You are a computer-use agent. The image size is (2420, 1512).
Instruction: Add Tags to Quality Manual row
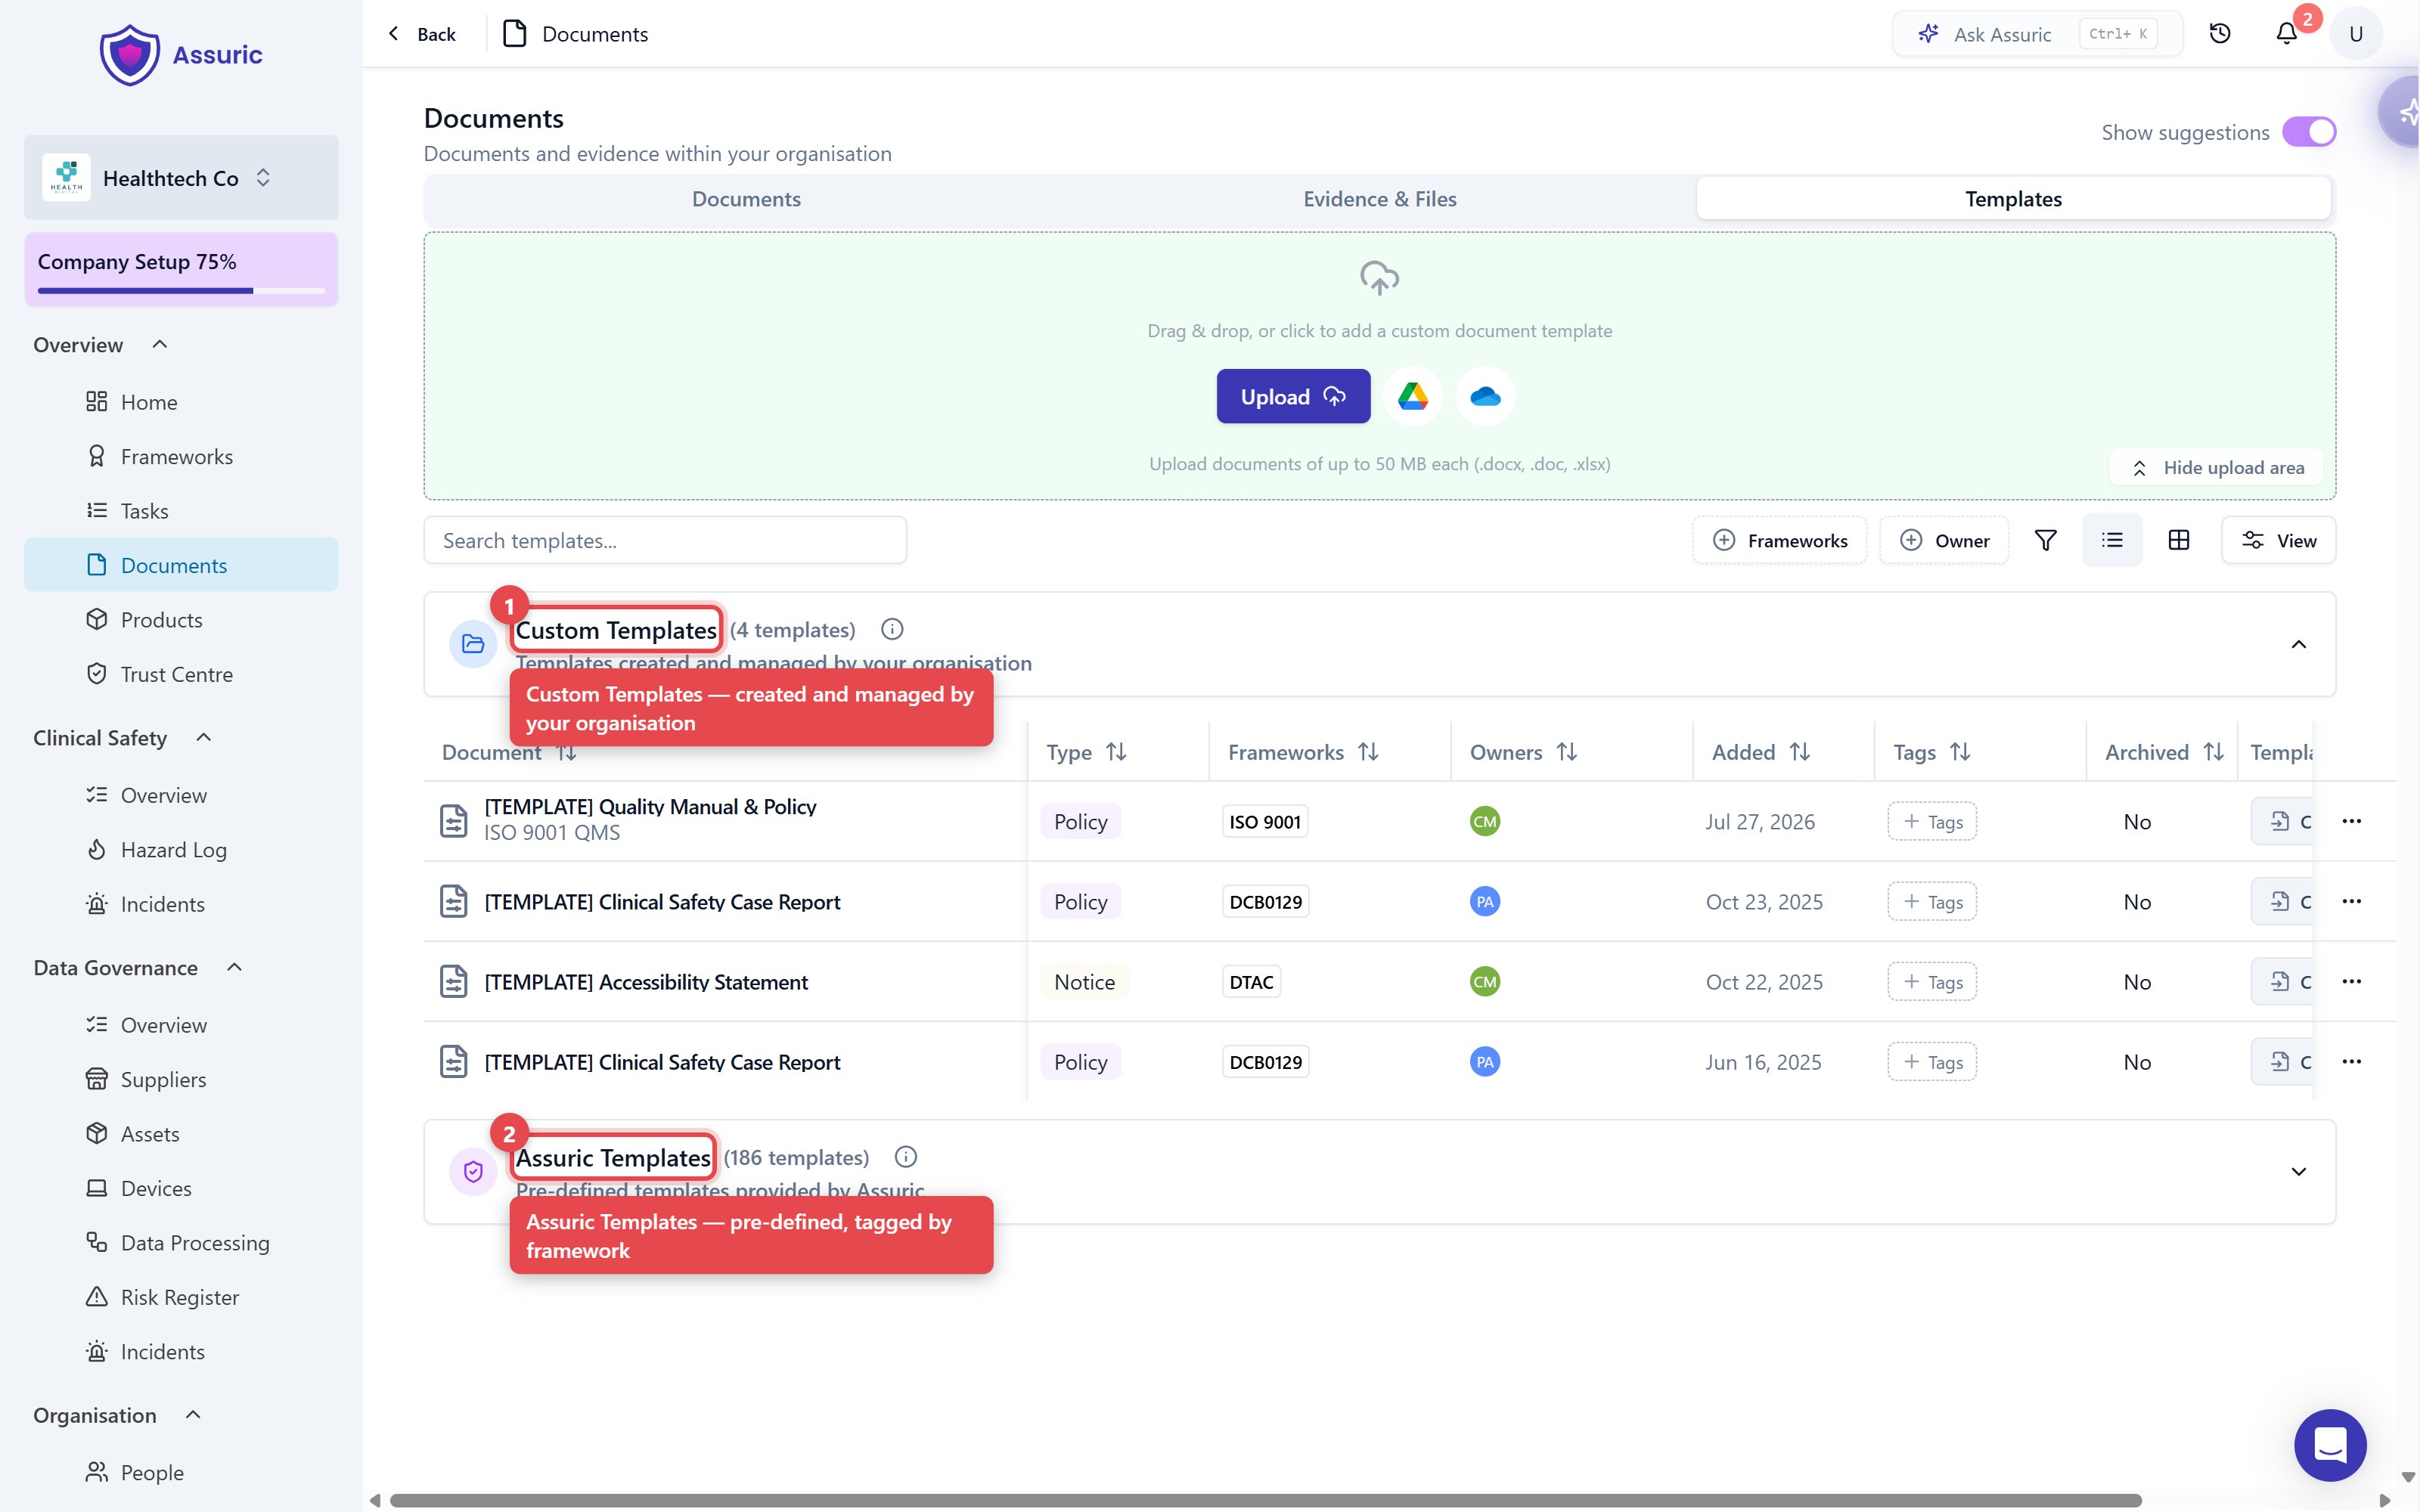(1932, 822)
